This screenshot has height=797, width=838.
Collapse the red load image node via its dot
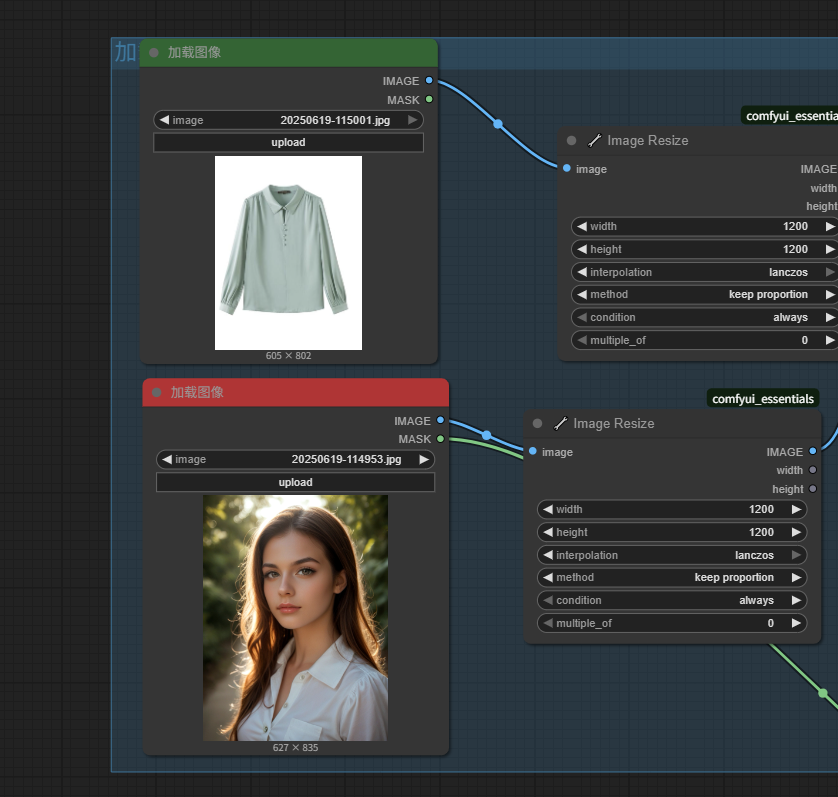(x=157, y=392)
